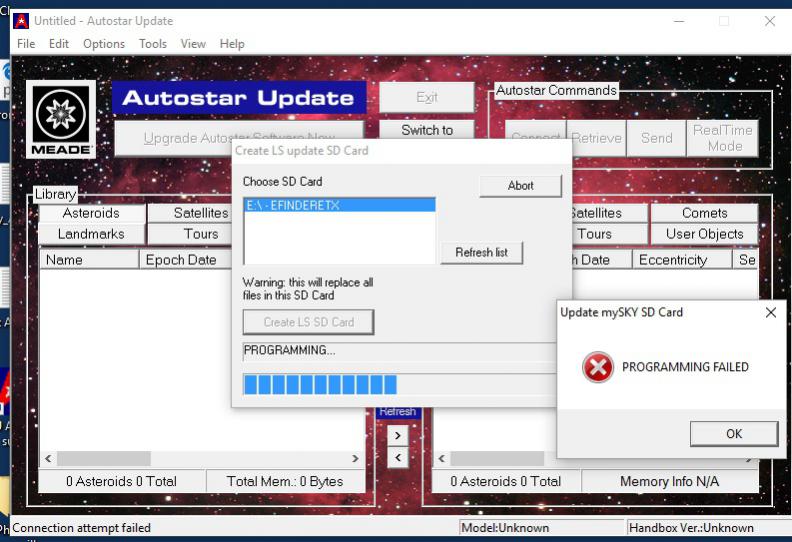Click the PROGRAMMING... status text
Viewport: 792px width, 542px height.
click(x=289, y=350)
